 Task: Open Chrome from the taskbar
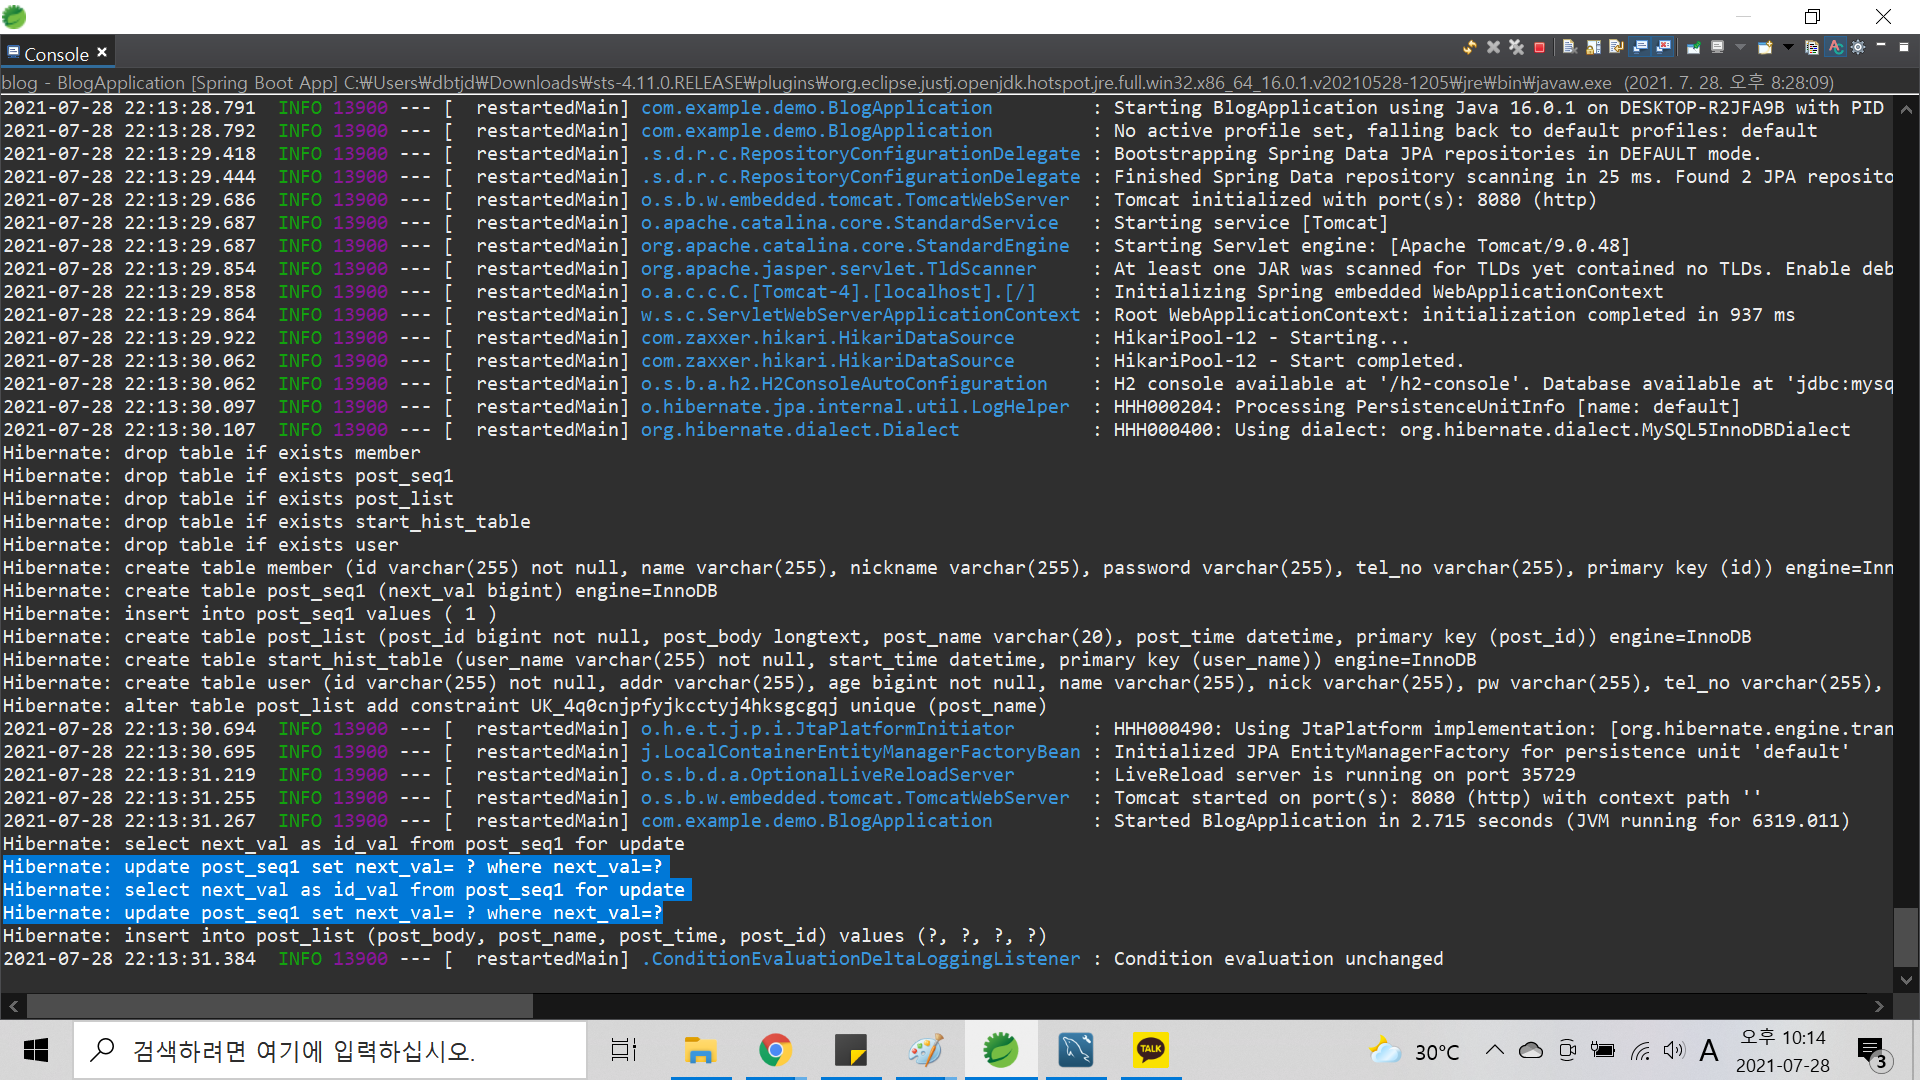pyautogui.click(x=775, y=1050)
